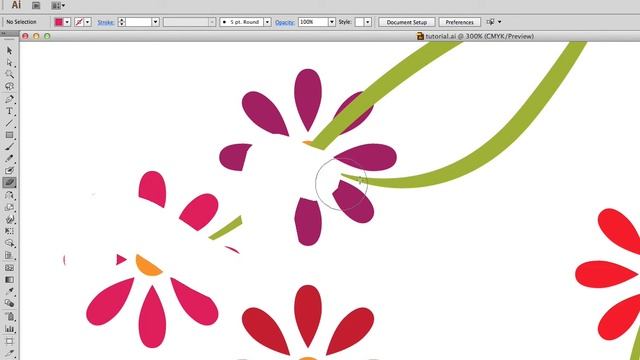Click the pink Fill color swatch
This screenshot has width=640, height=360.
[x=59, y=22]
